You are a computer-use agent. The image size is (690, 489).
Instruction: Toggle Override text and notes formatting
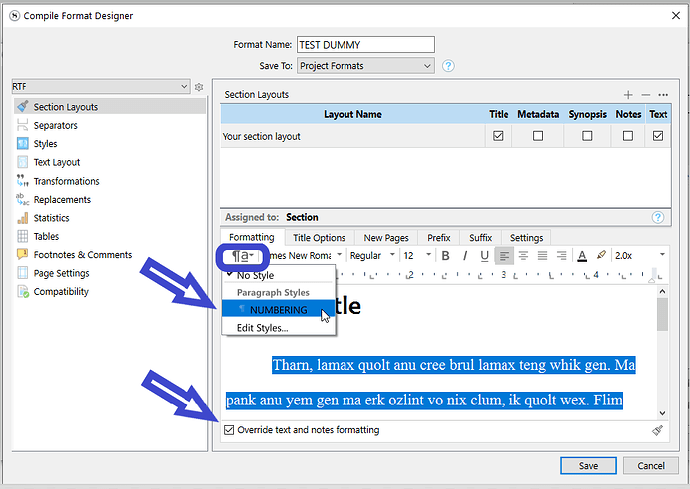tap(229, 430)
